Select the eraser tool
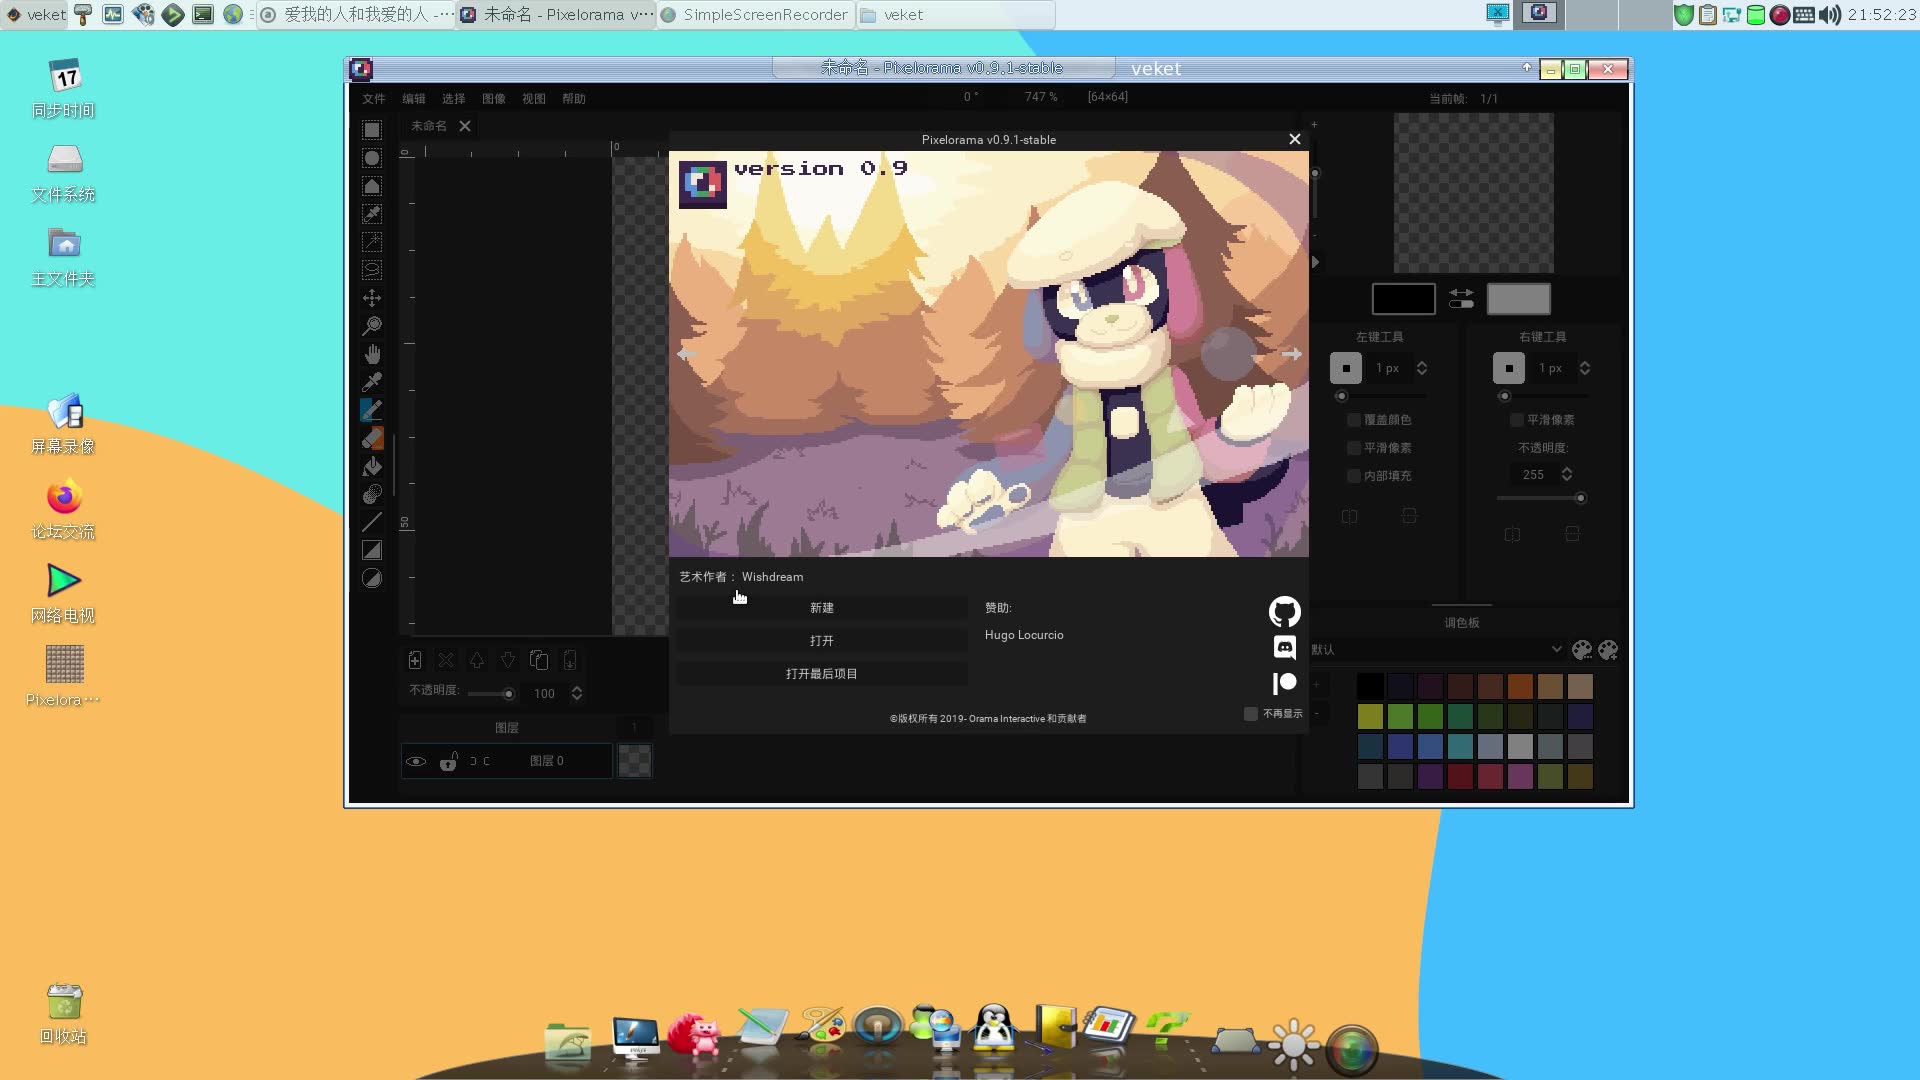 click(371, 438)
